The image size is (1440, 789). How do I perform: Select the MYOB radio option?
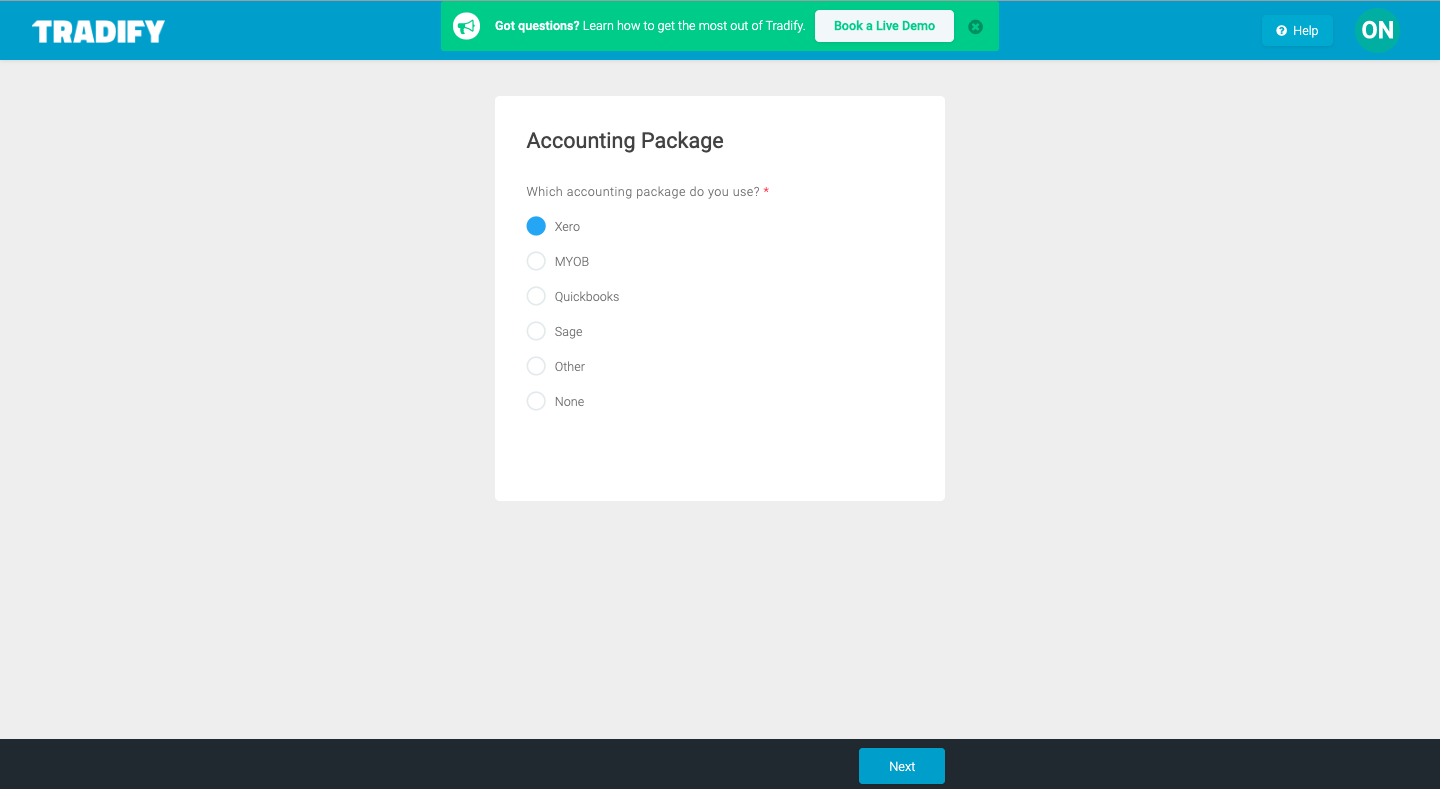coord(536,261)
